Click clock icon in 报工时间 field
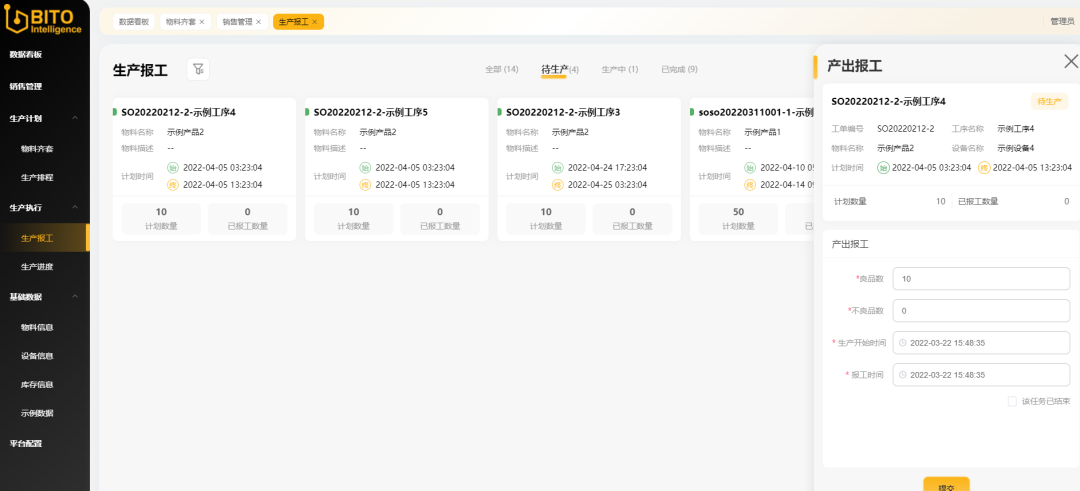This screenshot has width=1080, height=491. (902, 375)
